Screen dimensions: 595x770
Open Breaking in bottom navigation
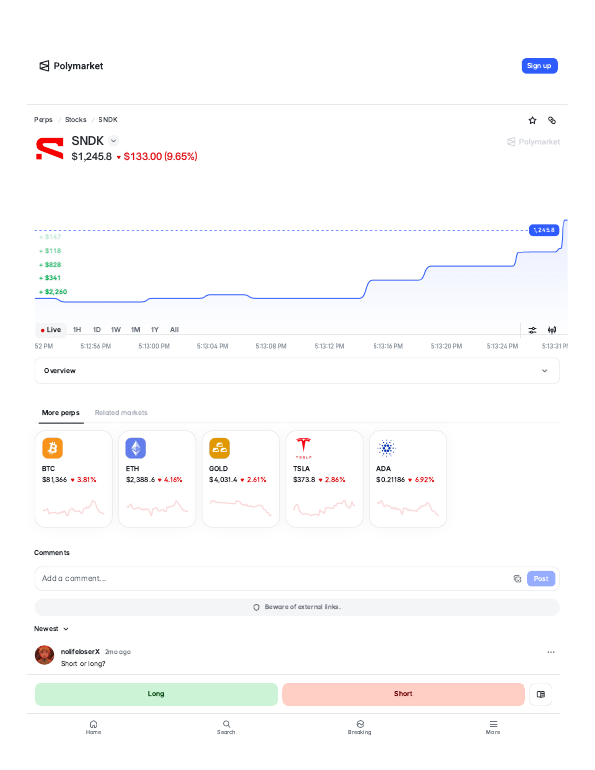click(360, 727)
